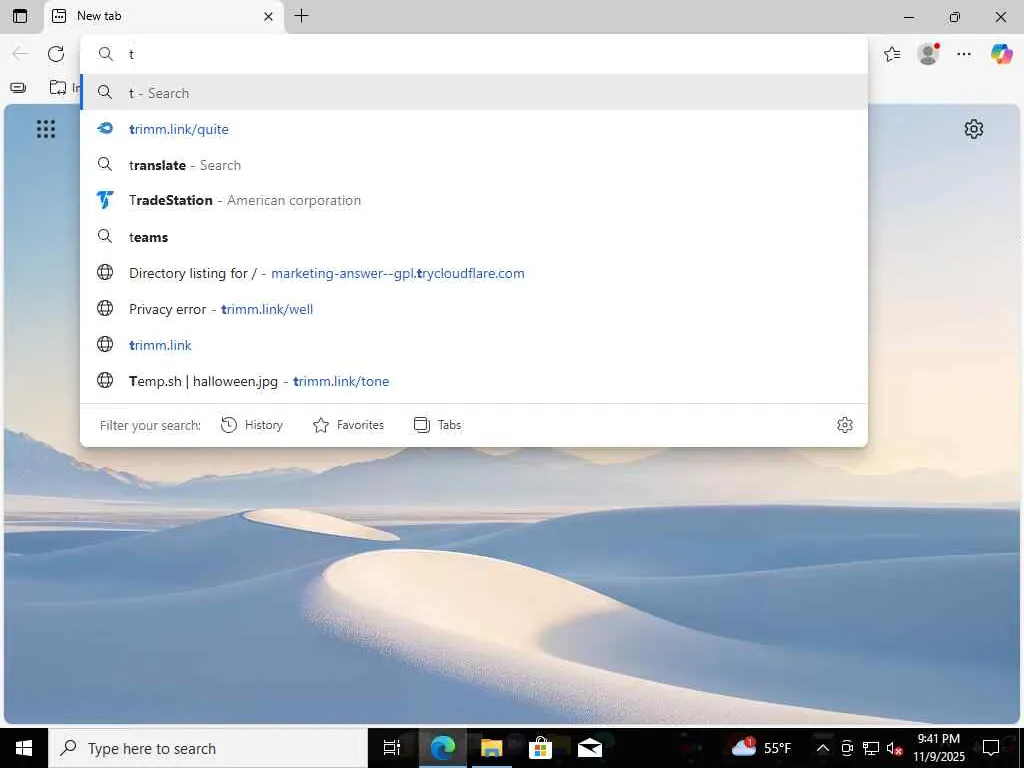Image resolution: width=1024 pixels, height=768 pixels.
Task: Filter search by Favorites
Action: click(x=348, y=425)
